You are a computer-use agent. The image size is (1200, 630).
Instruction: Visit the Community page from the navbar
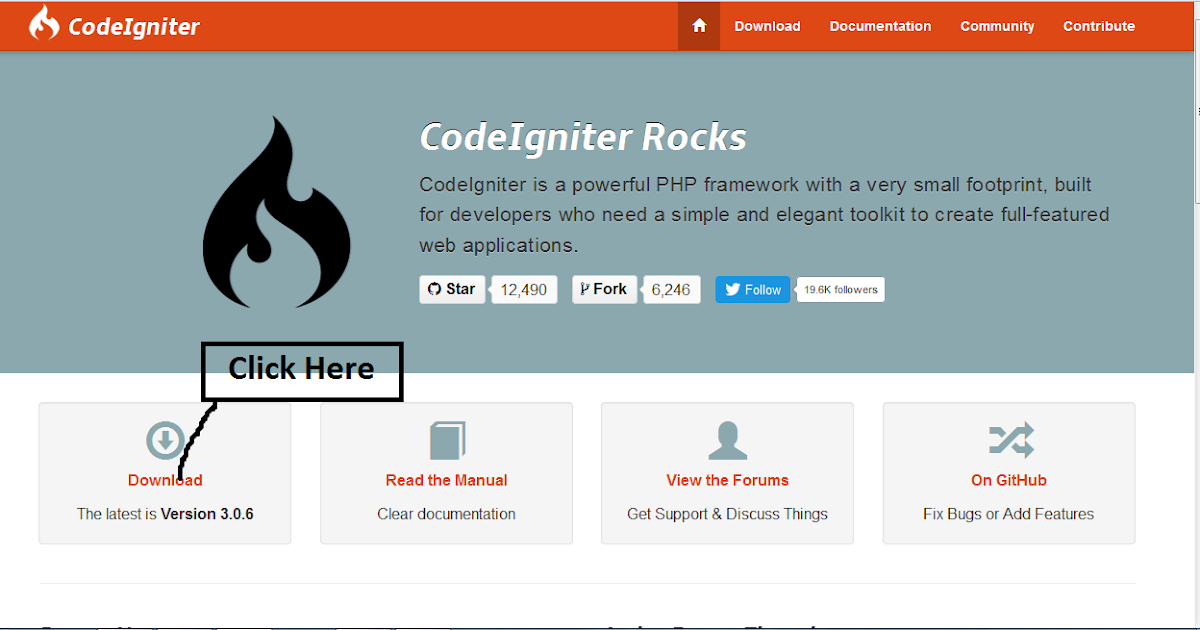click(997, 26)
